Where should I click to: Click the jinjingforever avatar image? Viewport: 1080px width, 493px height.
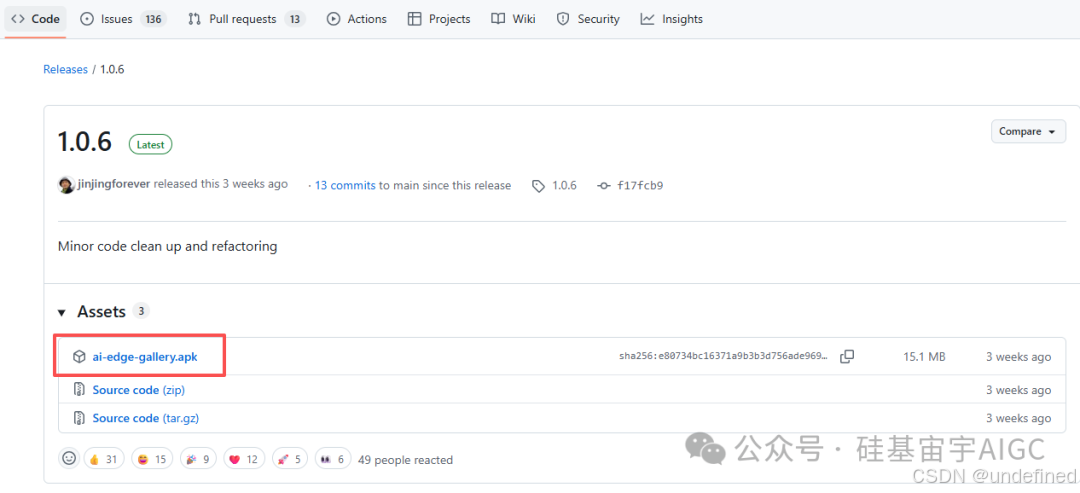(x=66, y=185)
